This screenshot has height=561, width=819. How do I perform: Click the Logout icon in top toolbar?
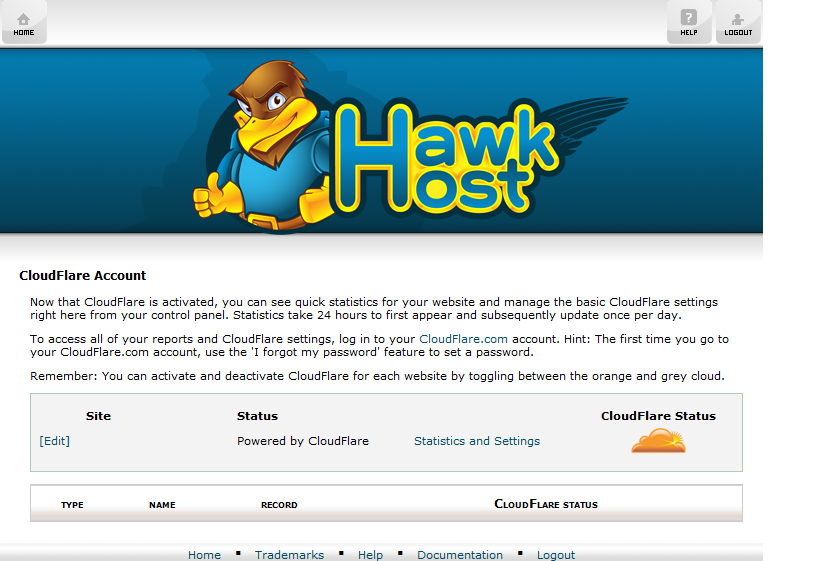(x=738, y=21)
